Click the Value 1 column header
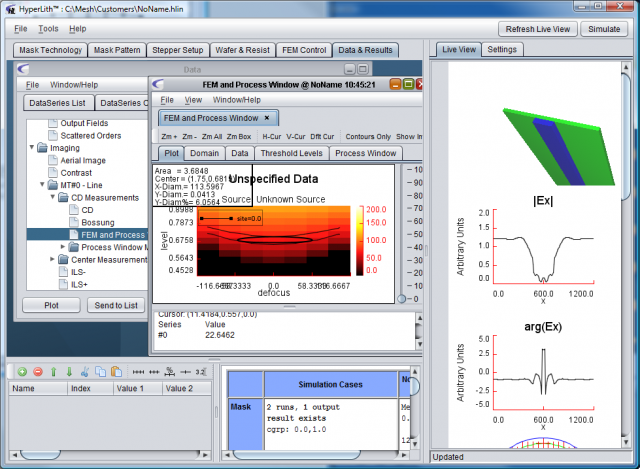The height and width of the screenshot is (469, 640). click(138, 388)
